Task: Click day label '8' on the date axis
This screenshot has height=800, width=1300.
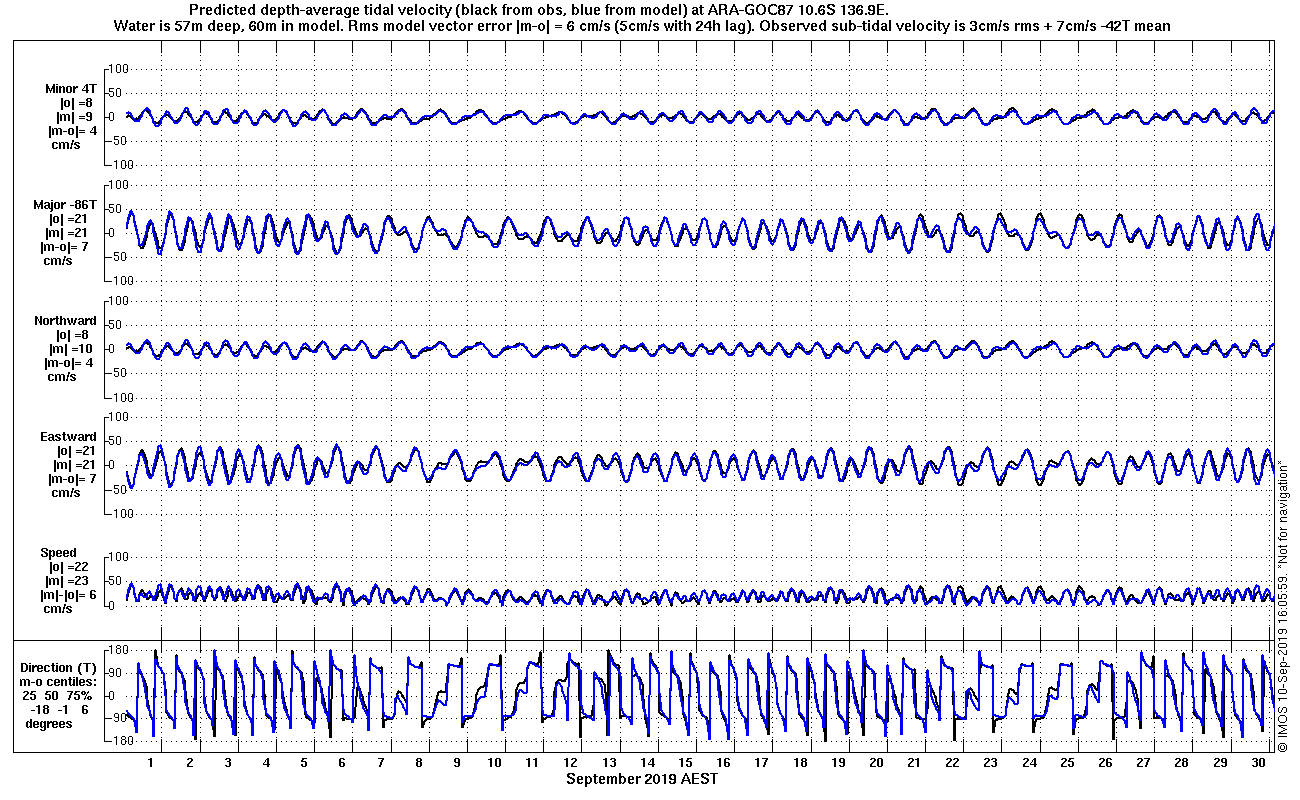Action: [x=419, y=763]
